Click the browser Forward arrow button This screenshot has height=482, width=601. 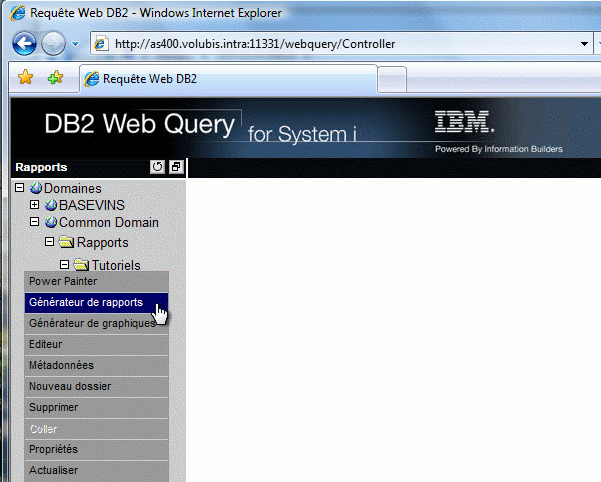tap(53, 44)
